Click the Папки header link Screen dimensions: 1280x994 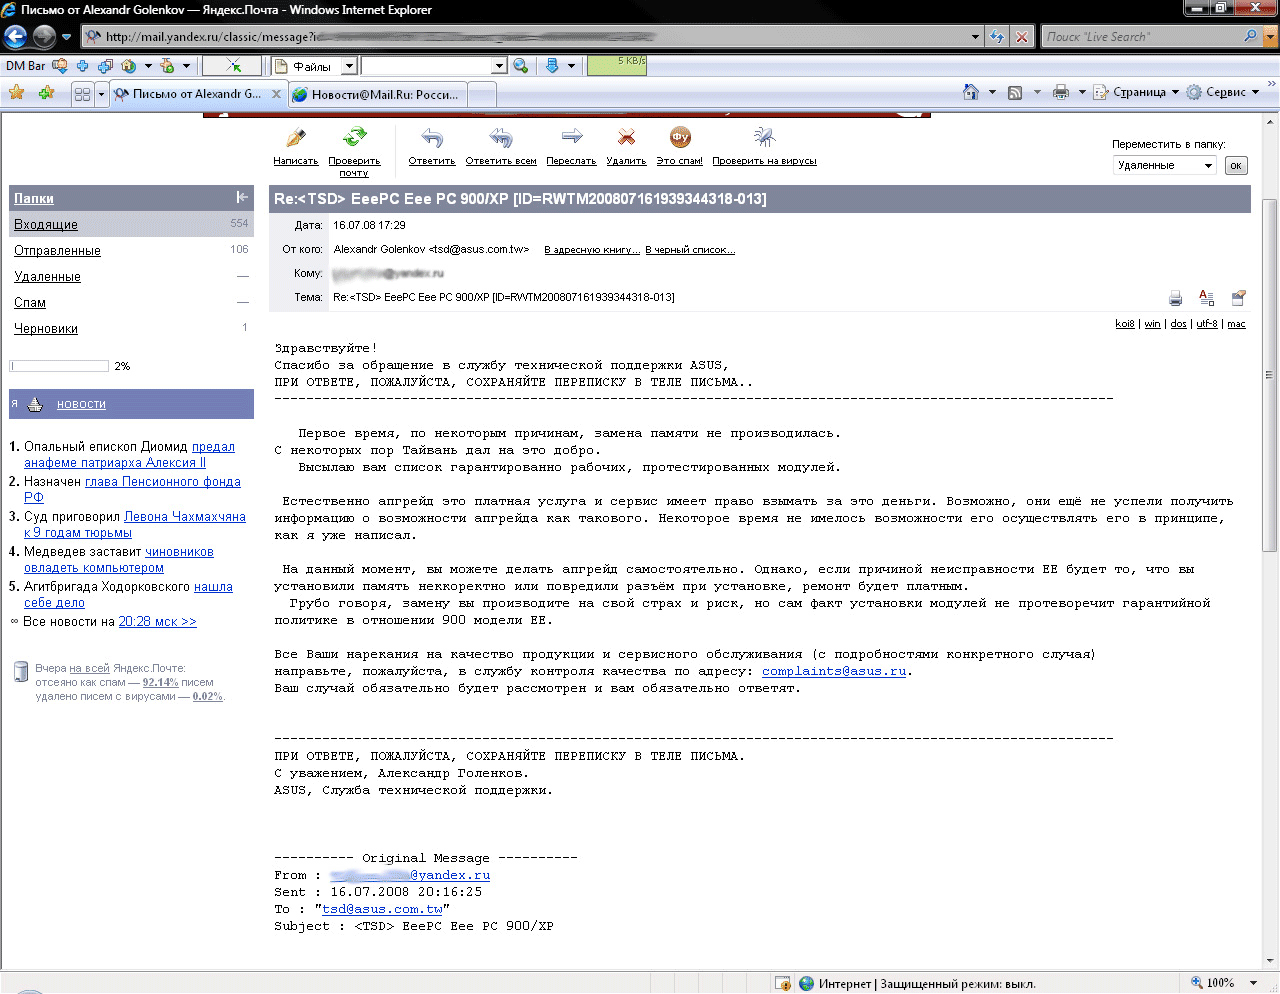[34, 198]
